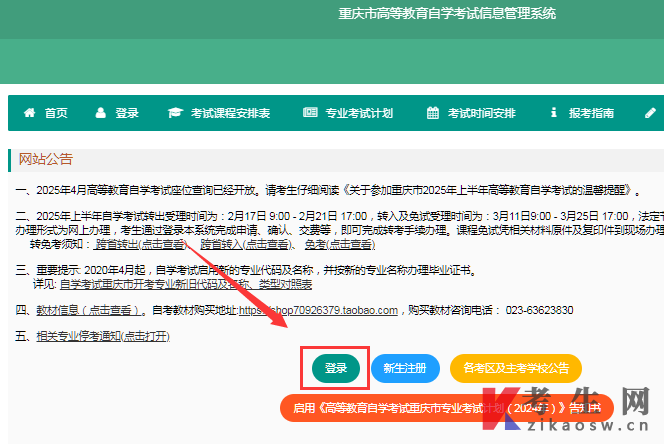Viewport: 664px width, 444px height.
Task: Click the orange 启用专业考试计划告知书 button
Action: click(x=447, y=408)
